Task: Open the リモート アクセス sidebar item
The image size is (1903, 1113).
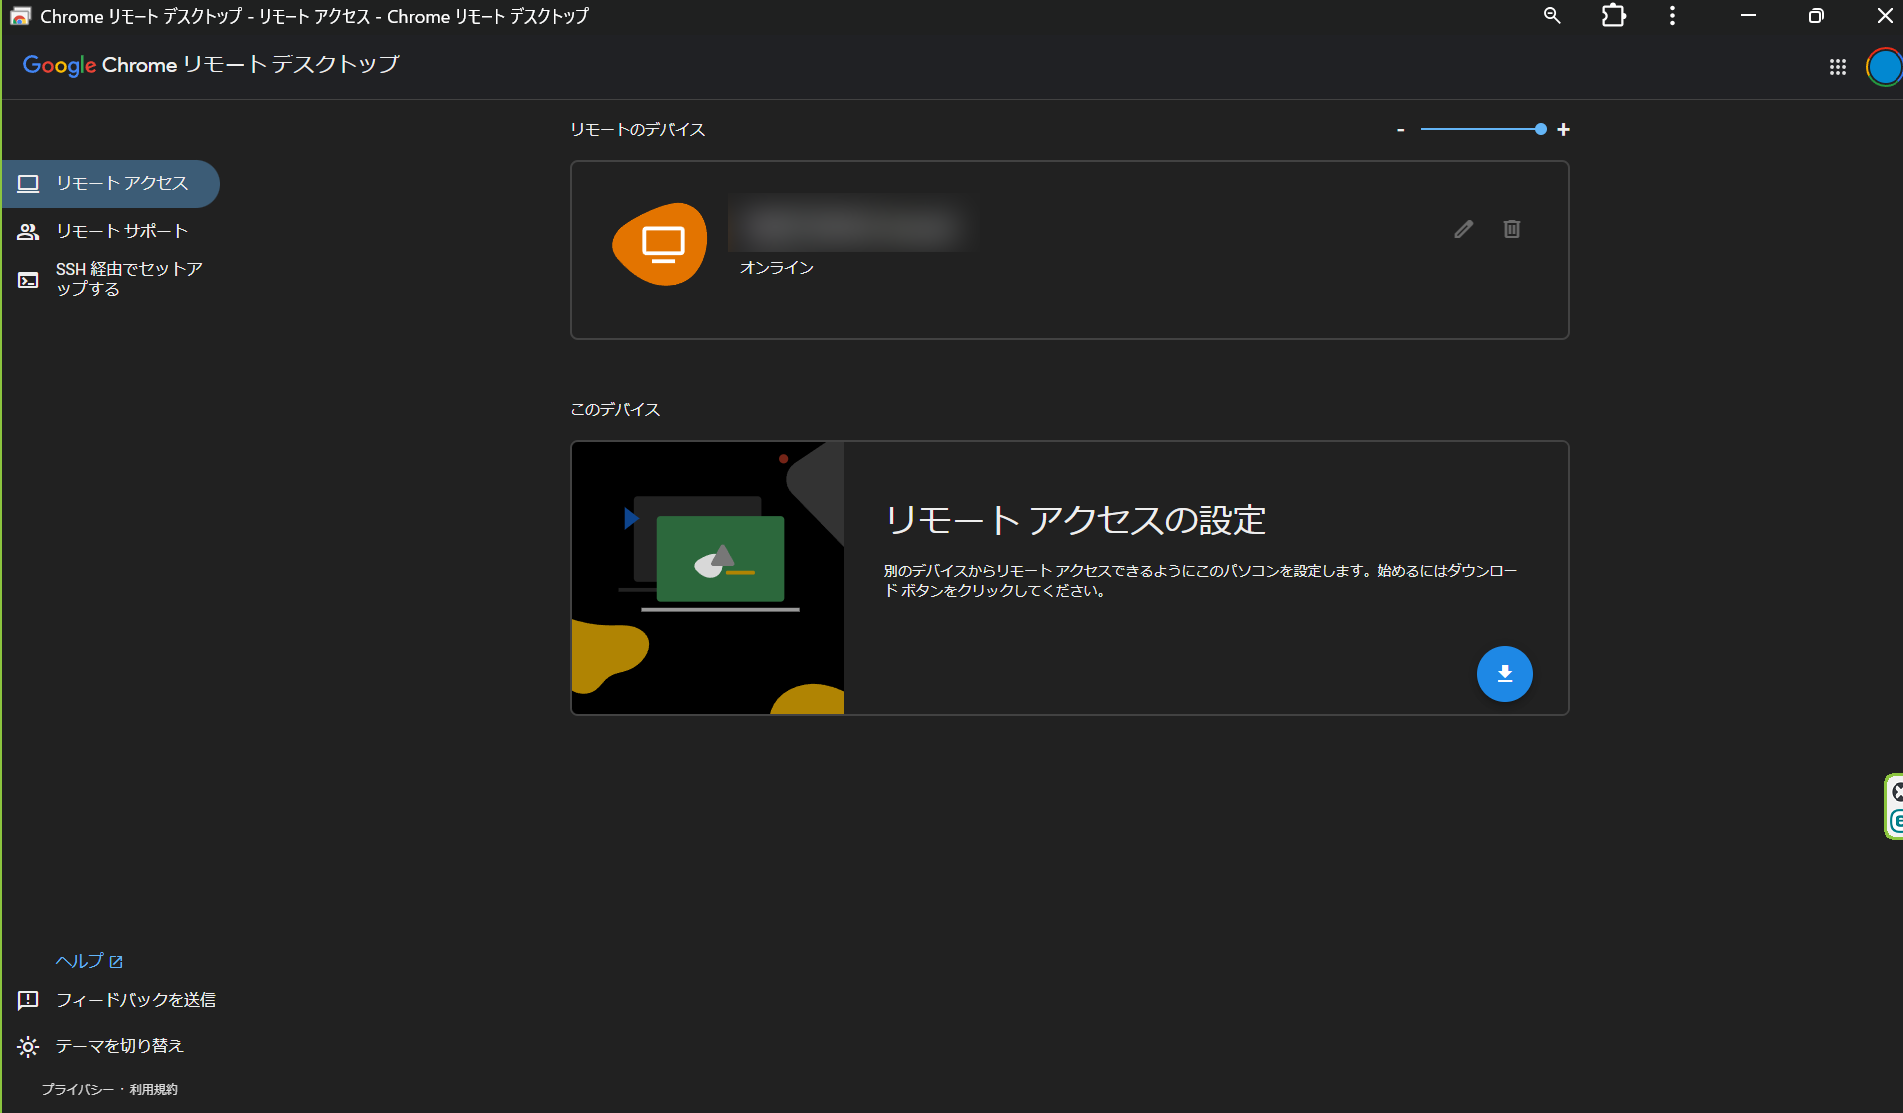Action: [110, 184]
